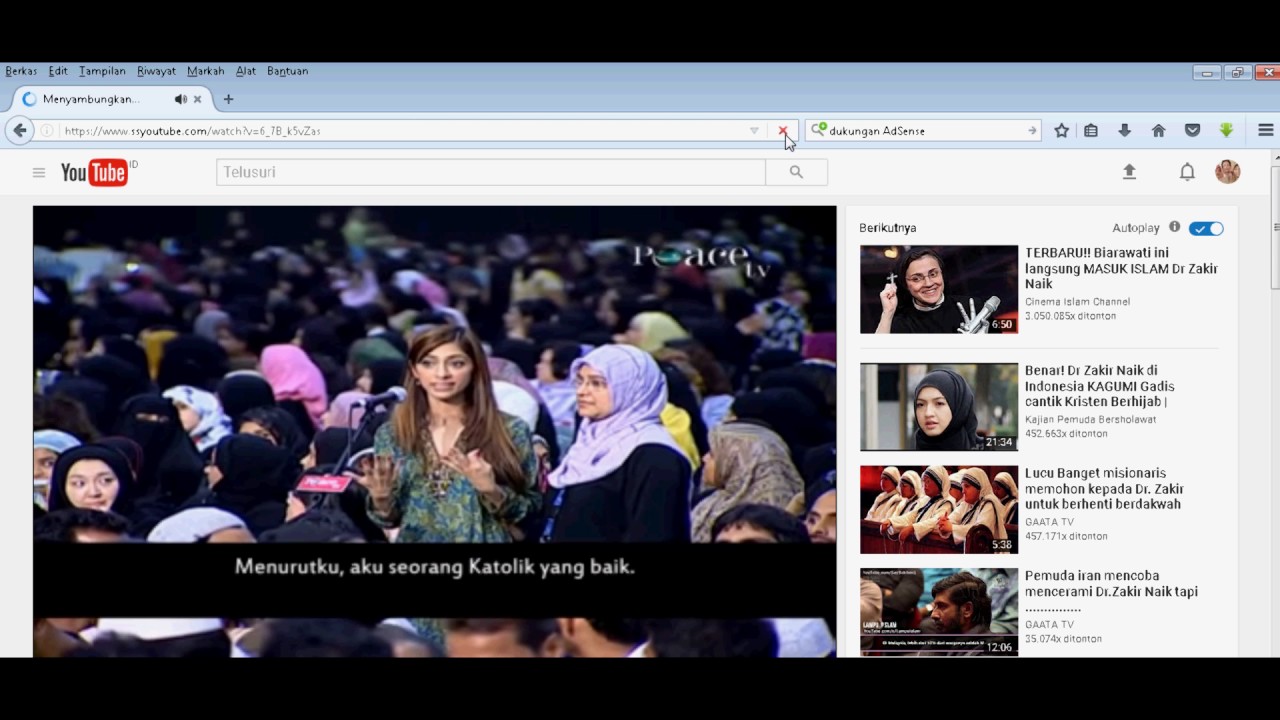The width and height of the screenshot is (1280, 720).
Task: Click the thumbnail with 12:06 duration
Action: pyautogui.click(x=939, y=612)
